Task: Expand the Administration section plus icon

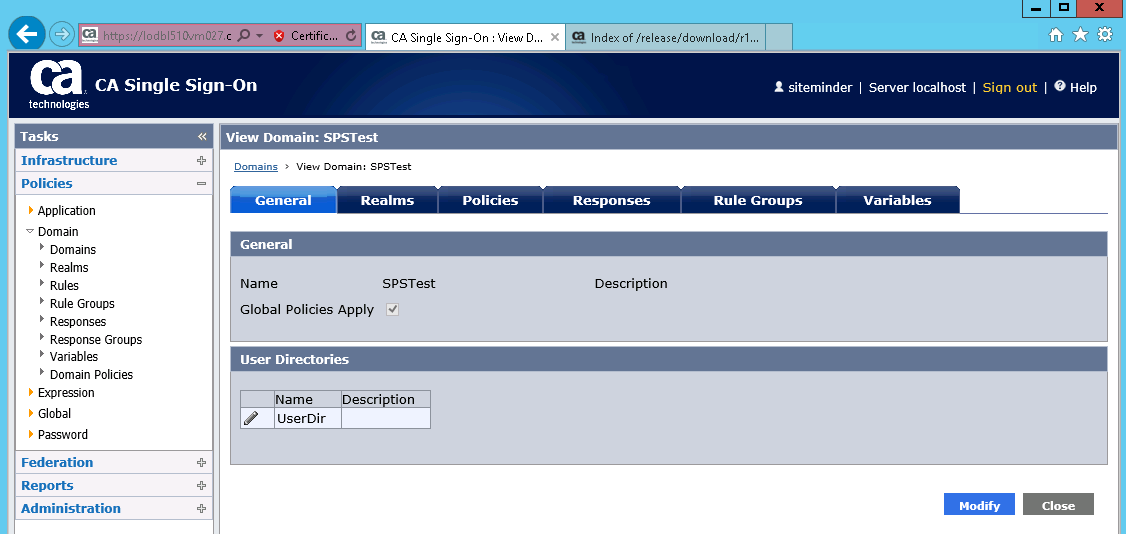Action: (202, 509)
